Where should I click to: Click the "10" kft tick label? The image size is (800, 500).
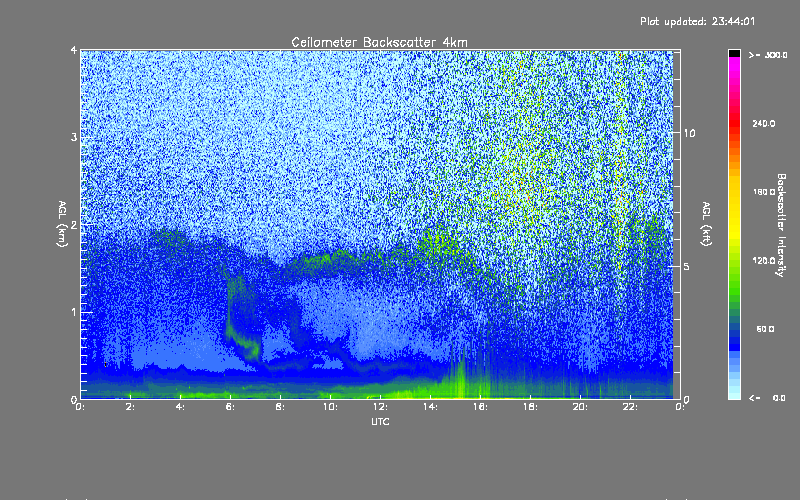(689, 133)
